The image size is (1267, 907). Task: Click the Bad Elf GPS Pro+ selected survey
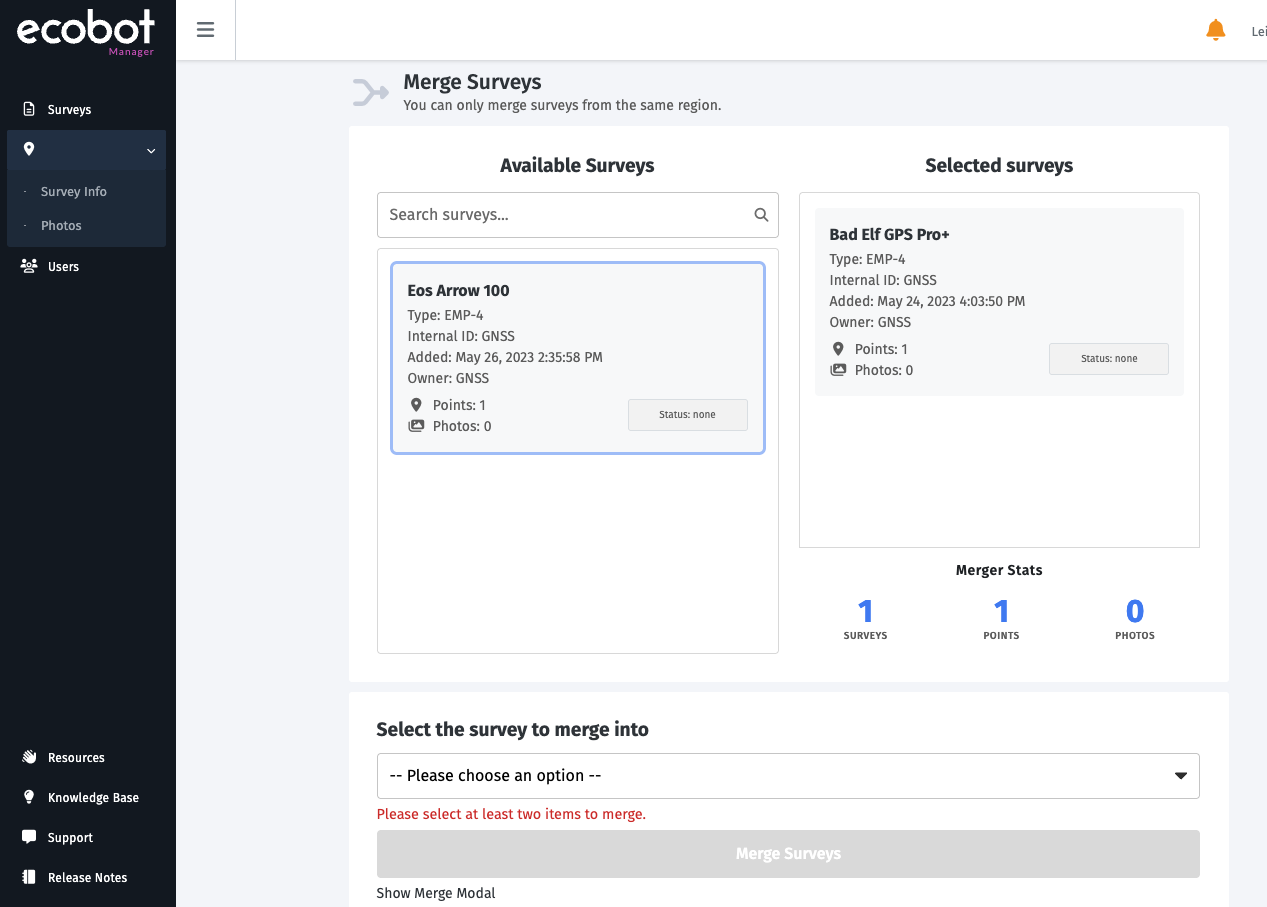(x=999, y=302)
